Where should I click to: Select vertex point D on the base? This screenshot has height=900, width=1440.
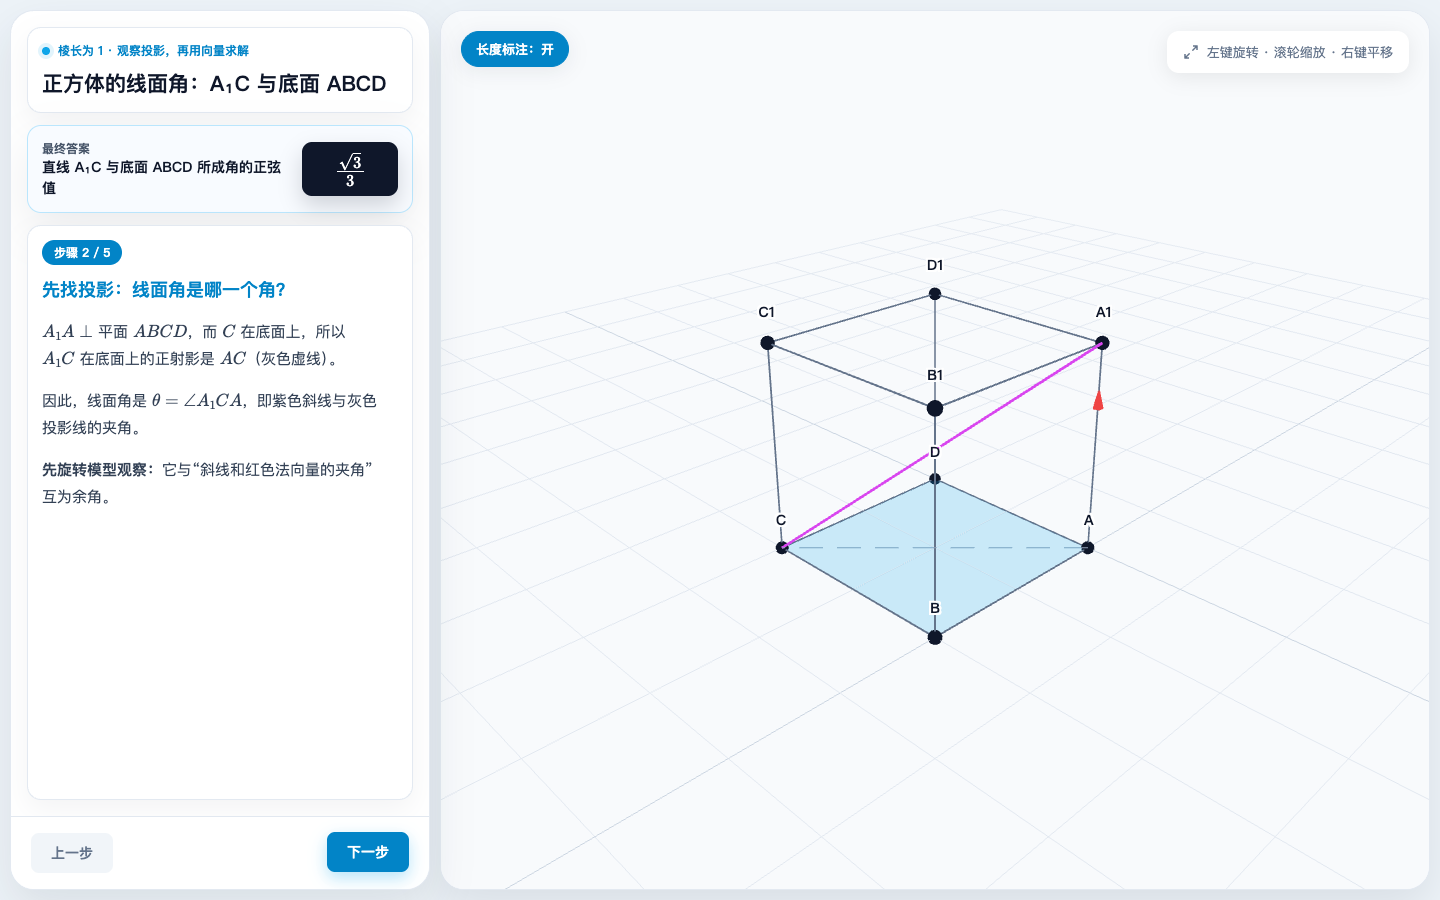coord(935,479)
